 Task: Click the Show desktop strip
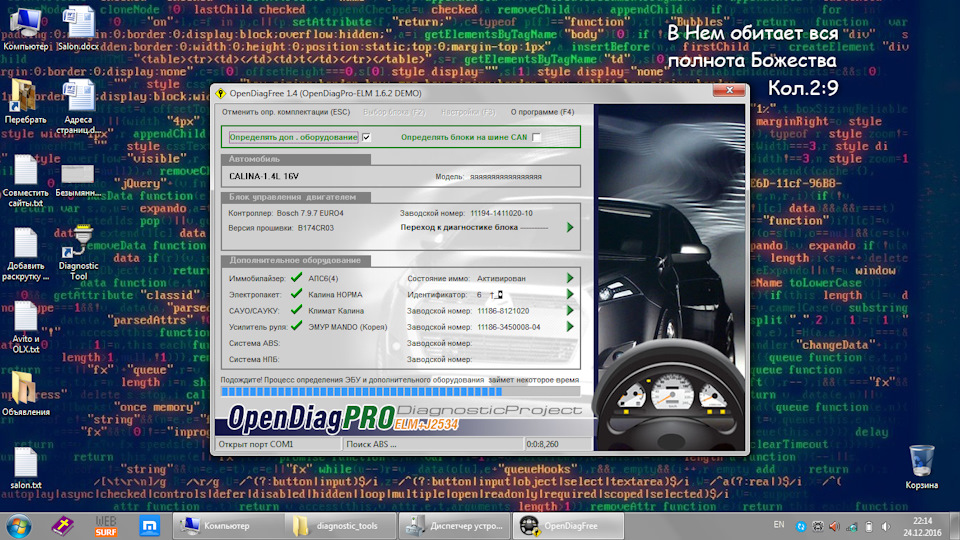pos(954,526)
